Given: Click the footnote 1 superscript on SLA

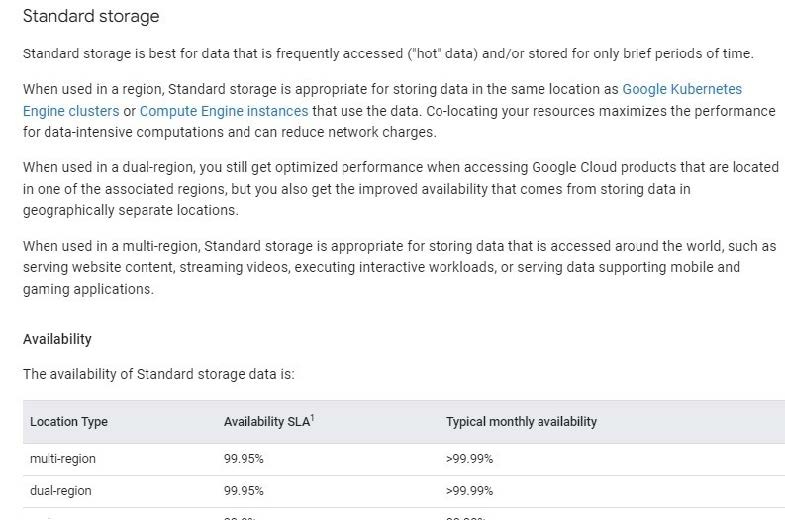Looking at the screenshot, I should click(312, 417).
